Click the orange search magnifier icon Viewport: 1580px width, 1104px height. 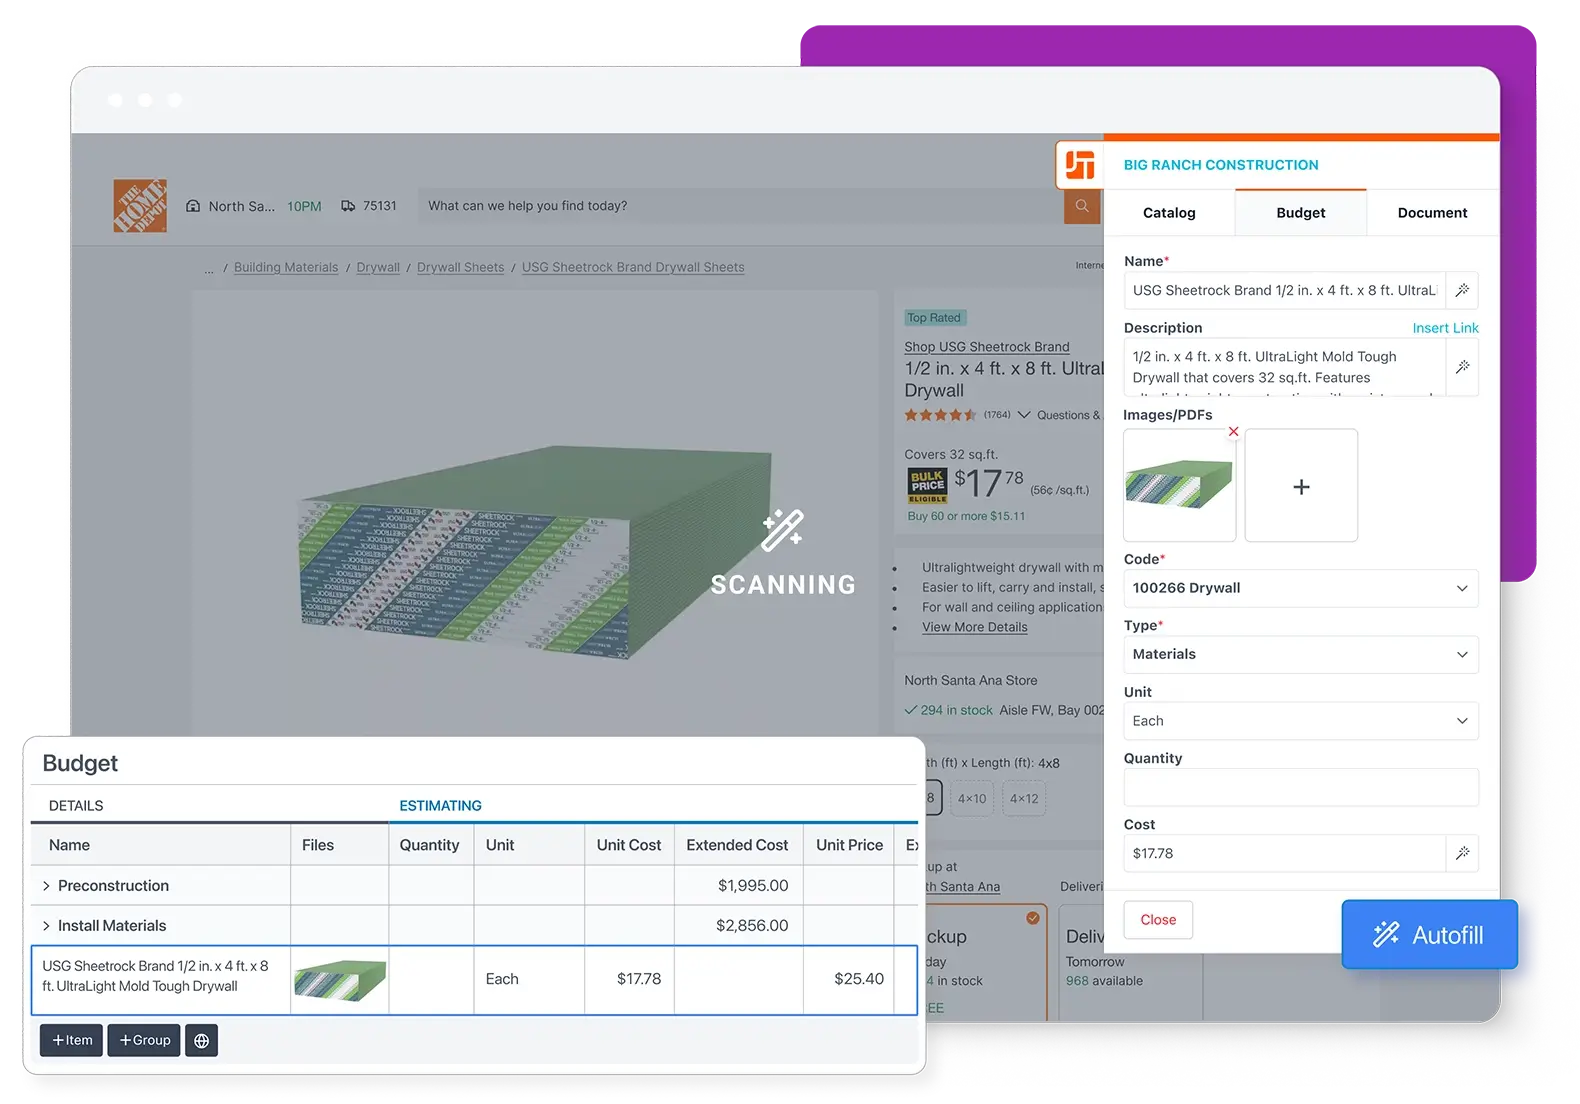point(1082,206)
